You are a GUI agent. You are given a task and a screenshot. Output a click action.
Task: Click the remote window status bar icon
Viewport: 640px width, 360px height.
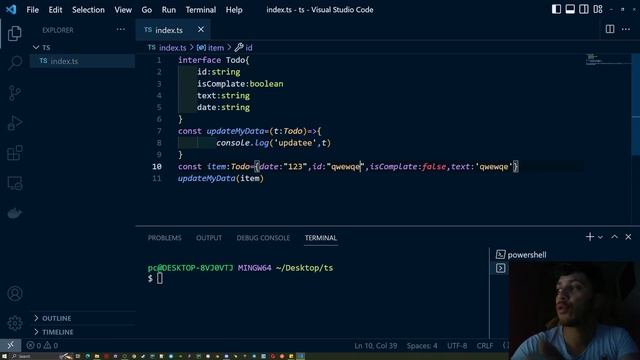pos(11,345)
